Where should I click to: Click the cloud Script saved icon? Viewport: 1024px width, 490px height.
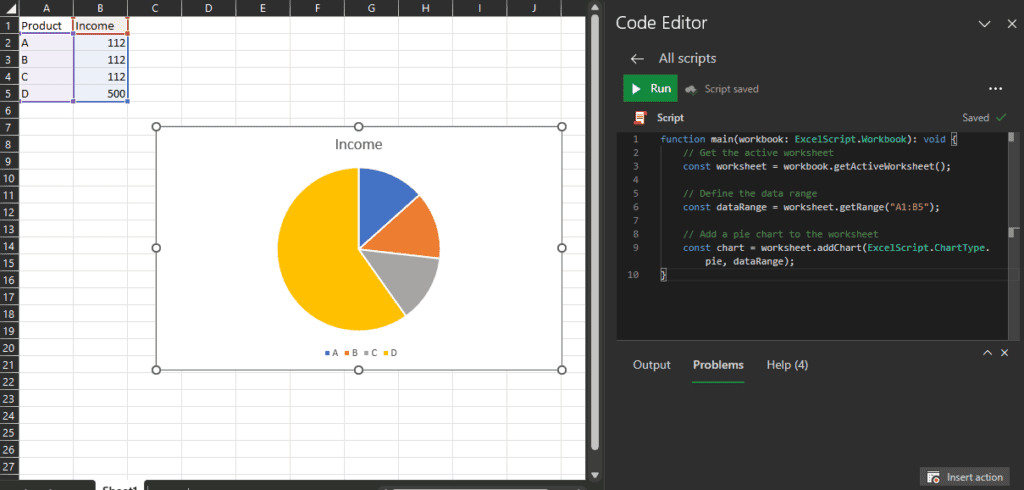[691, 89]
